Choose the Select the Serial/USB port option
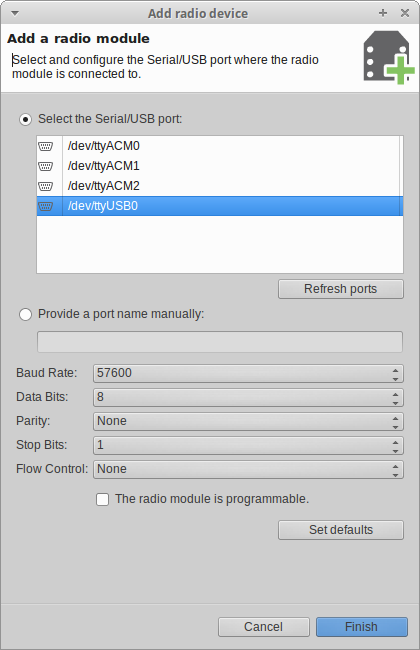This screenshot has width=420, height=650. click(x=25, y=120)
